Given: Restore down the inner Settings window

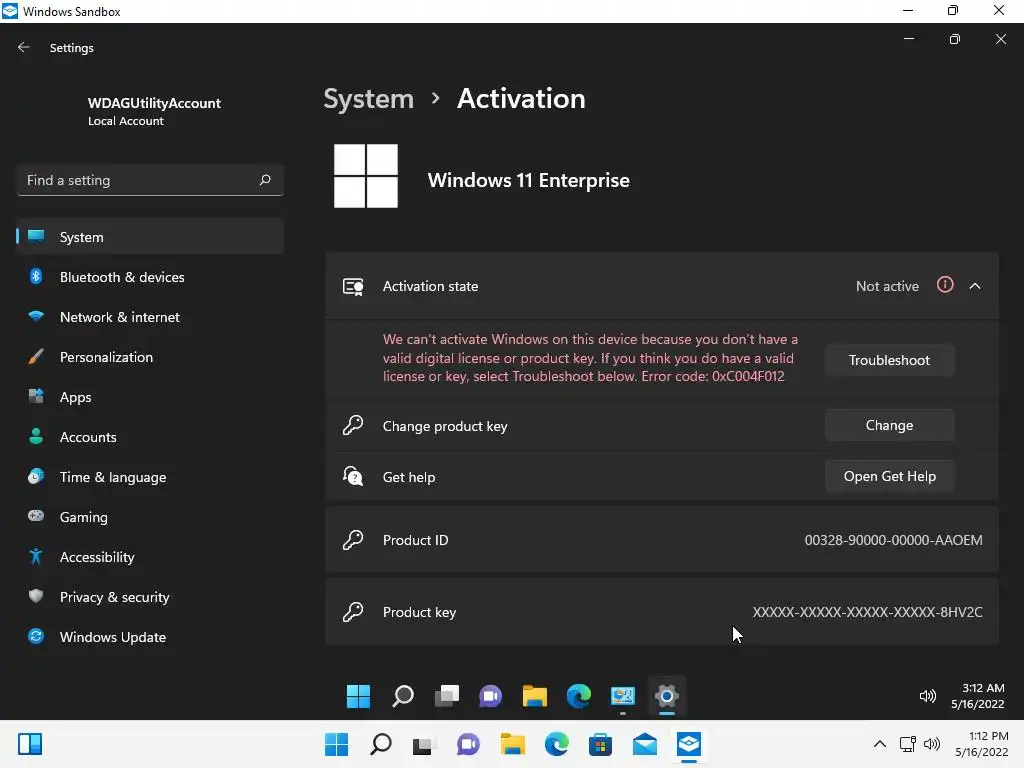Looking at the screenshot, I should tap(955, 39).
